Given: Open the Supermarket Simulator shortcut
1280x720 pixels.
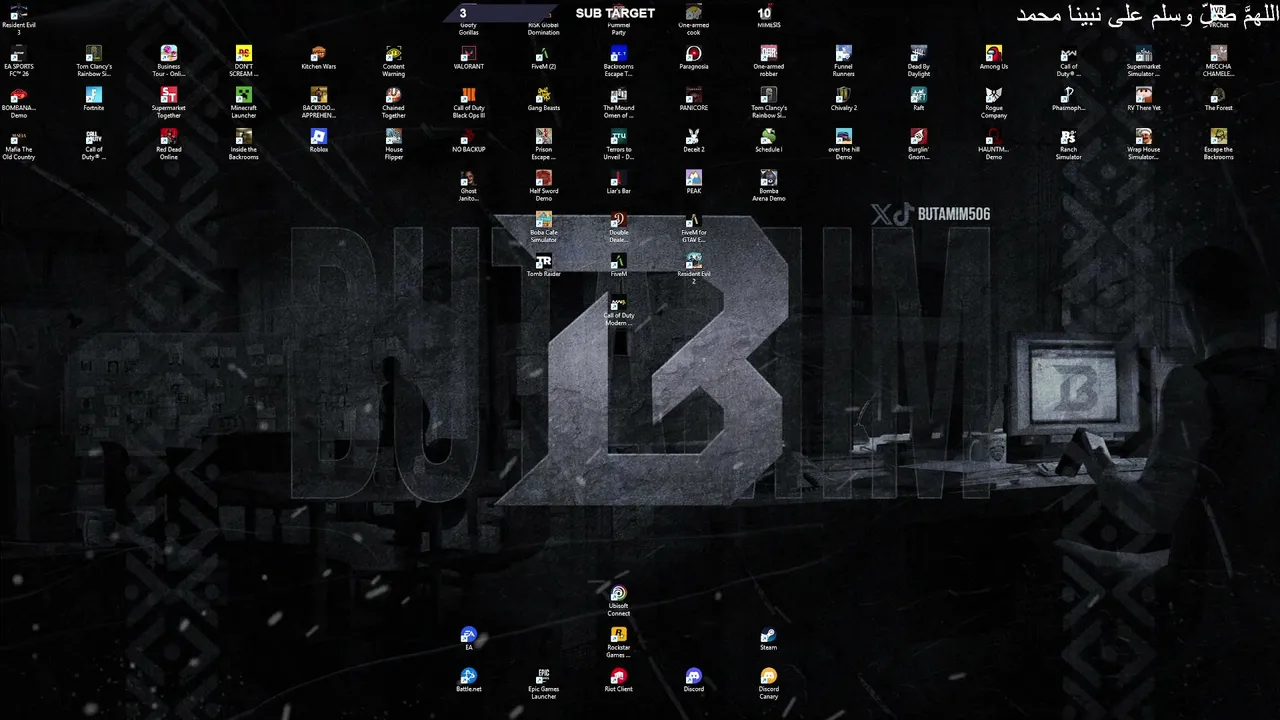Looking at the screenshot, I should click(x=1144, y=61).
